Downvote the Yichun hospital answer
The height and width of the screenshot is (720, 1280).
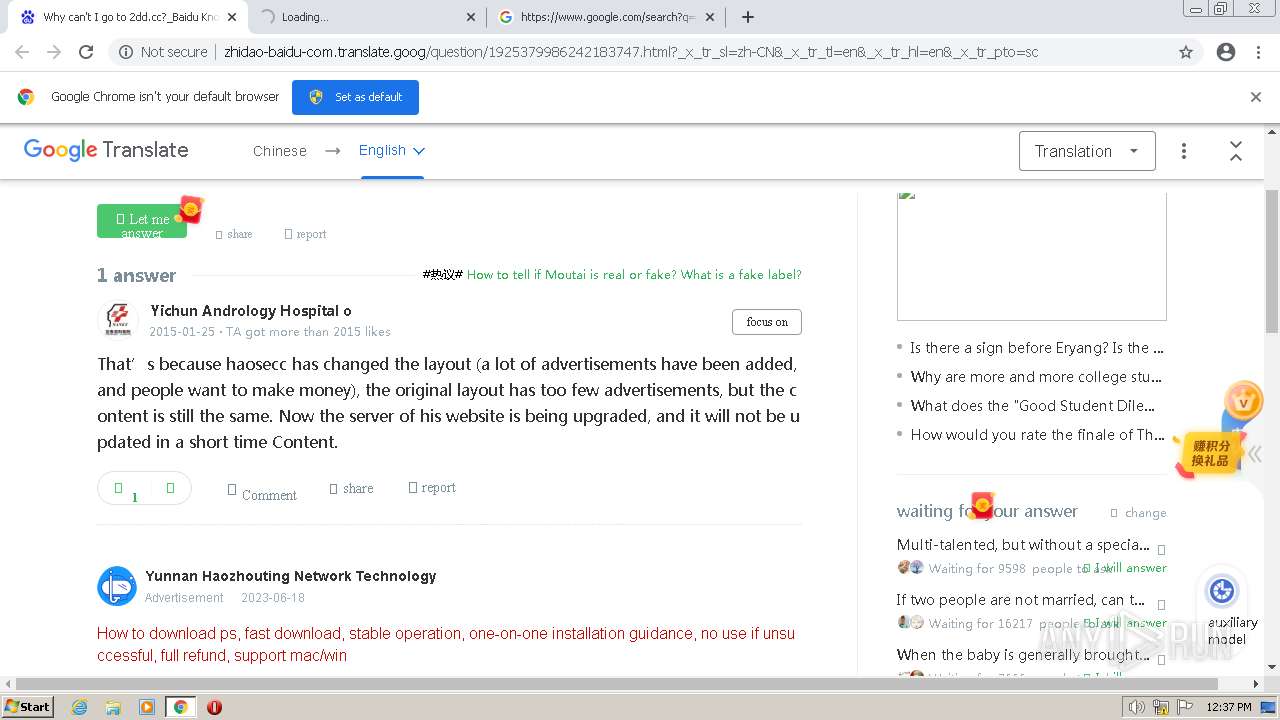(170, 488)
